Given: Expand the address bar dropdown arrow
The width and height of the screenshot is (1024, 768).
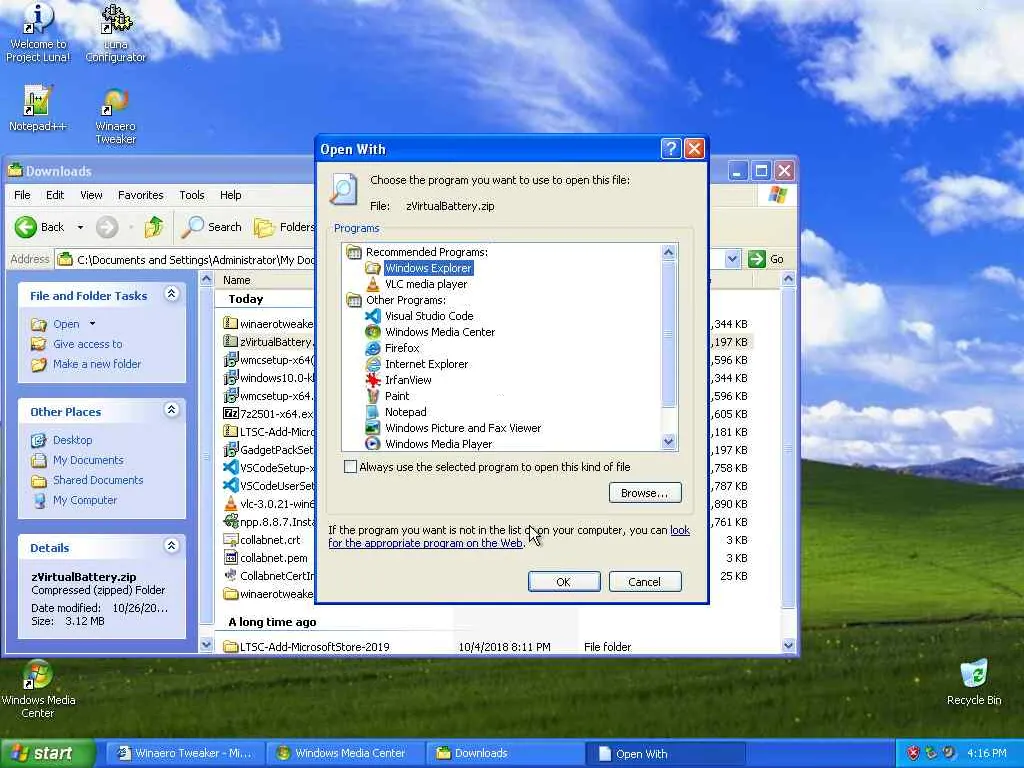Looking at the screenshot, I should pyautogui.click(x=732, y=259).
